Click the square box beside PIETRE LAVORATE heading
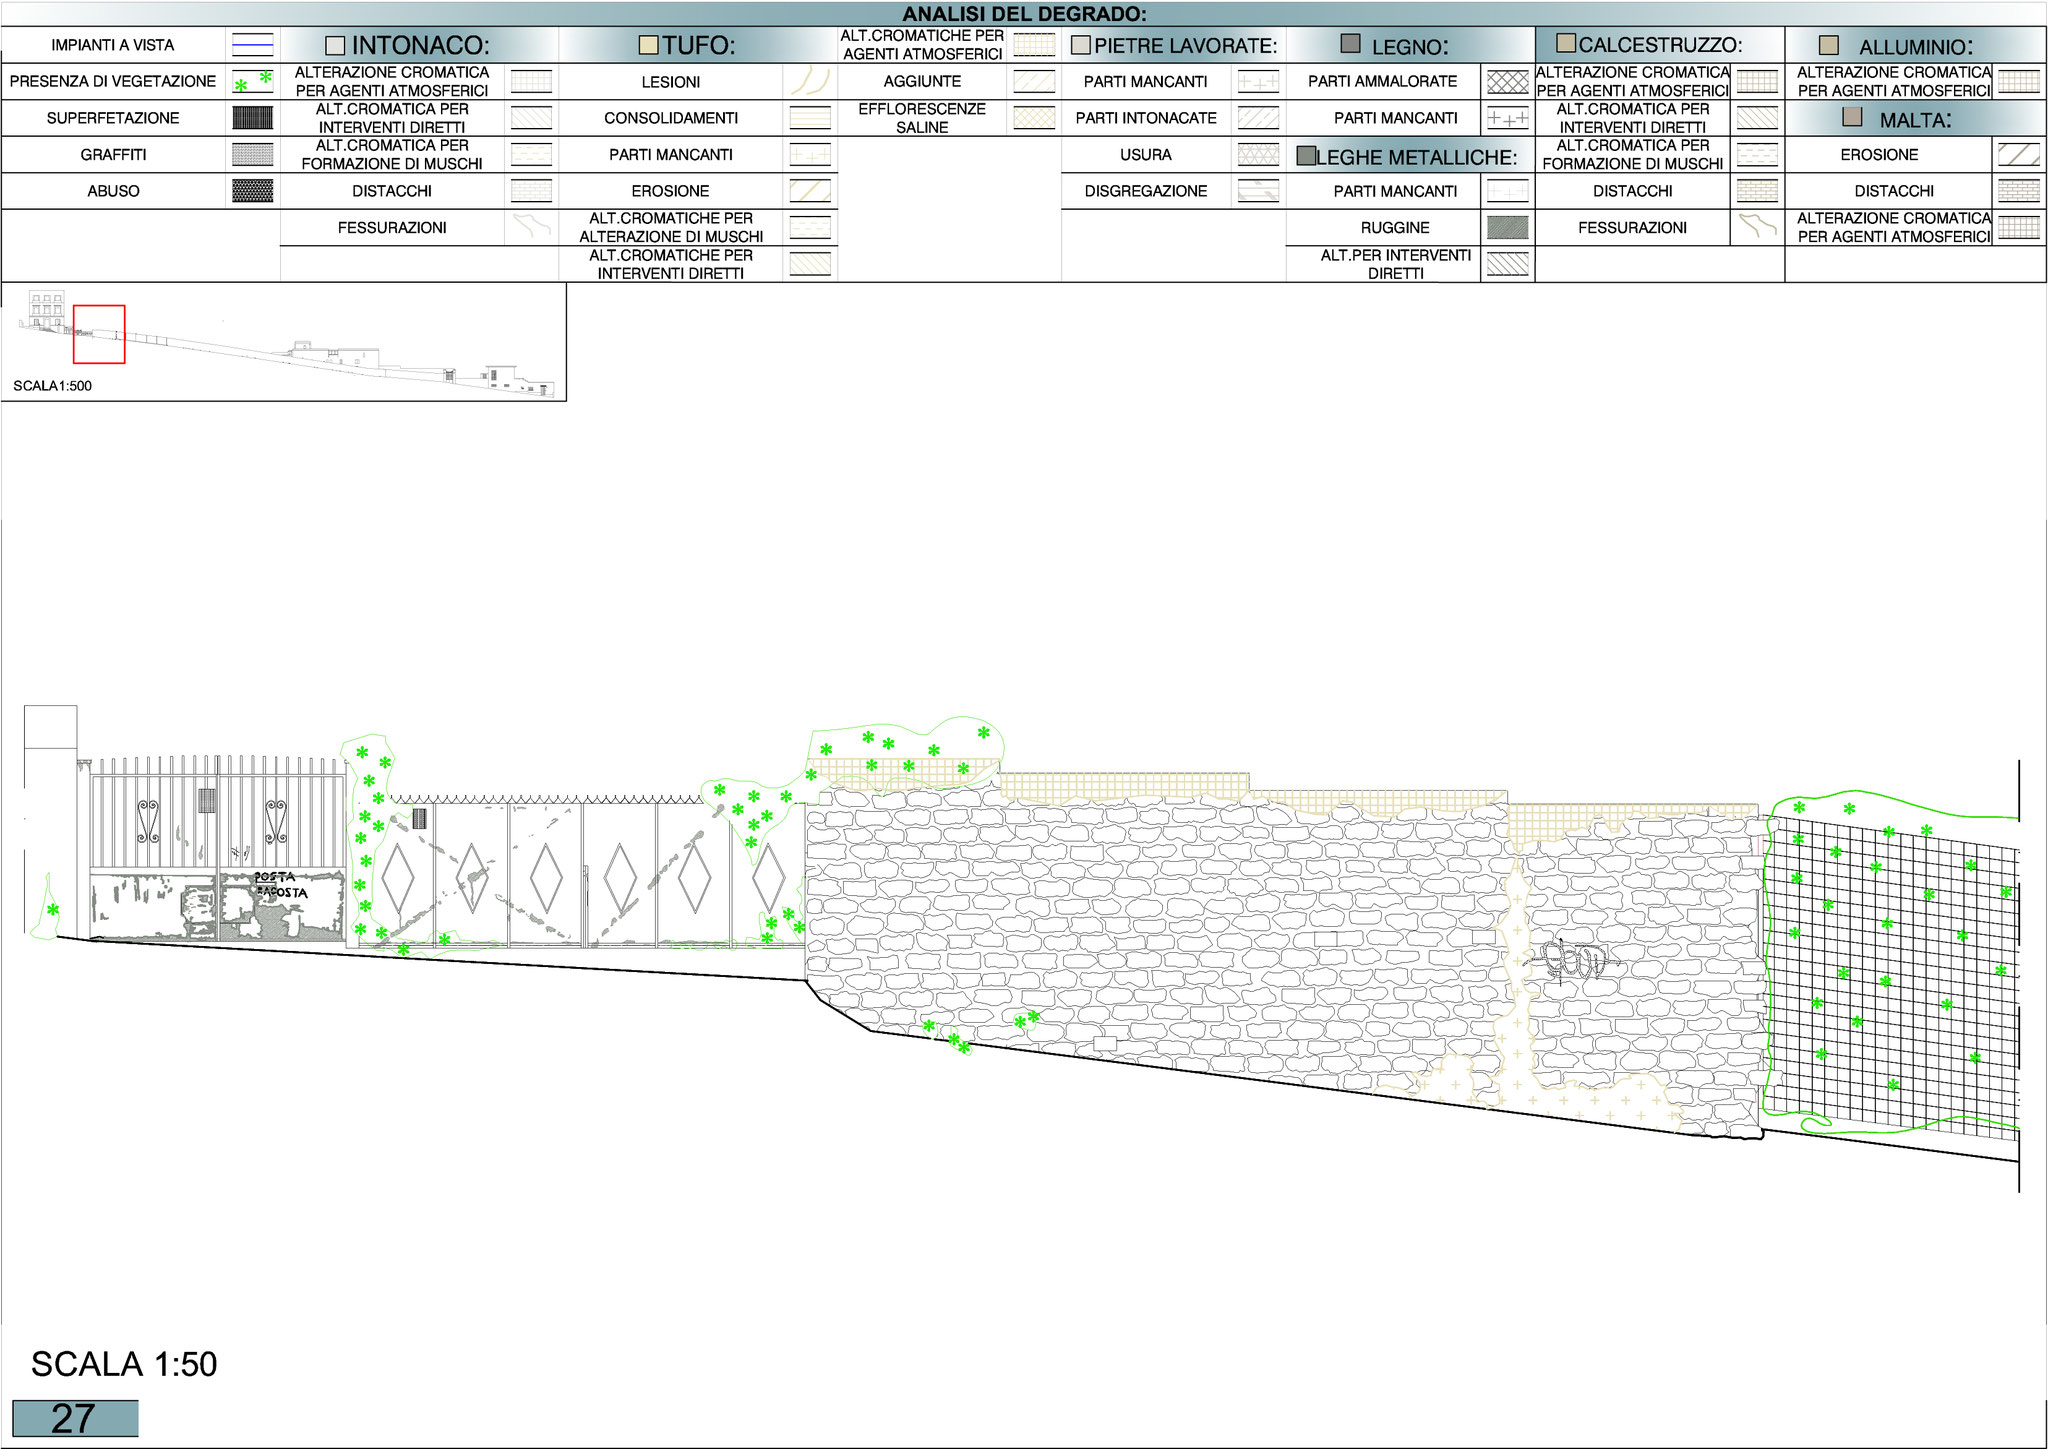The image size is (2048, 1449). (1080, 46)
